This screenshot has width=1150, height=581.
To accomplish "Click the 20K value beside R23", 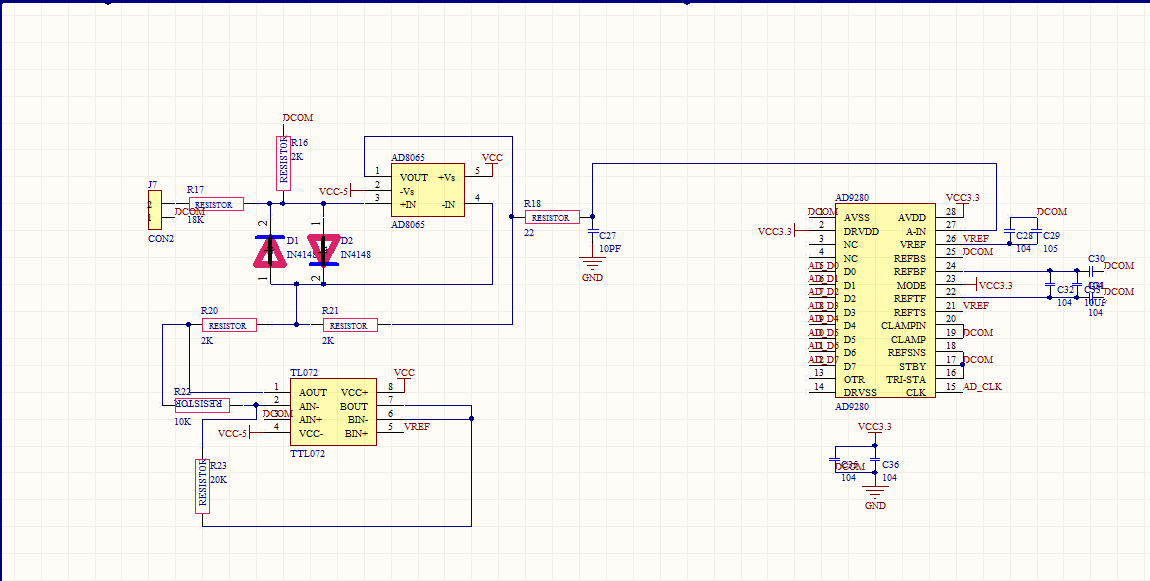I will point(219,480).
